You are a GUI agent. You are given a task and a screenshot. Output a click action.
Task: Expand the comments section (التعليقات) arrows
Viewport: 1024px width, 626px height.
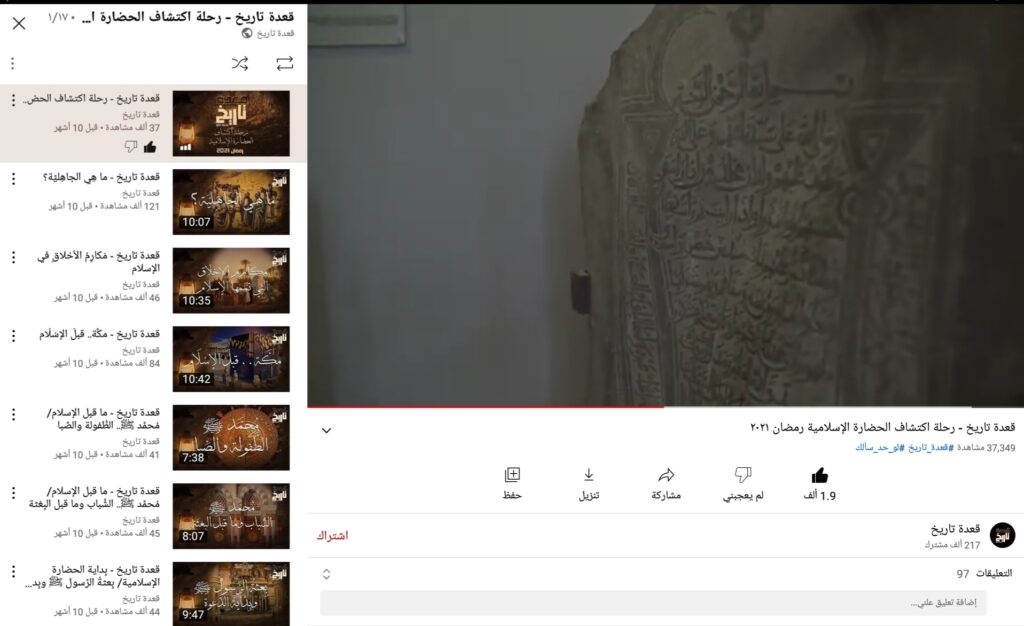pos(326,574)
